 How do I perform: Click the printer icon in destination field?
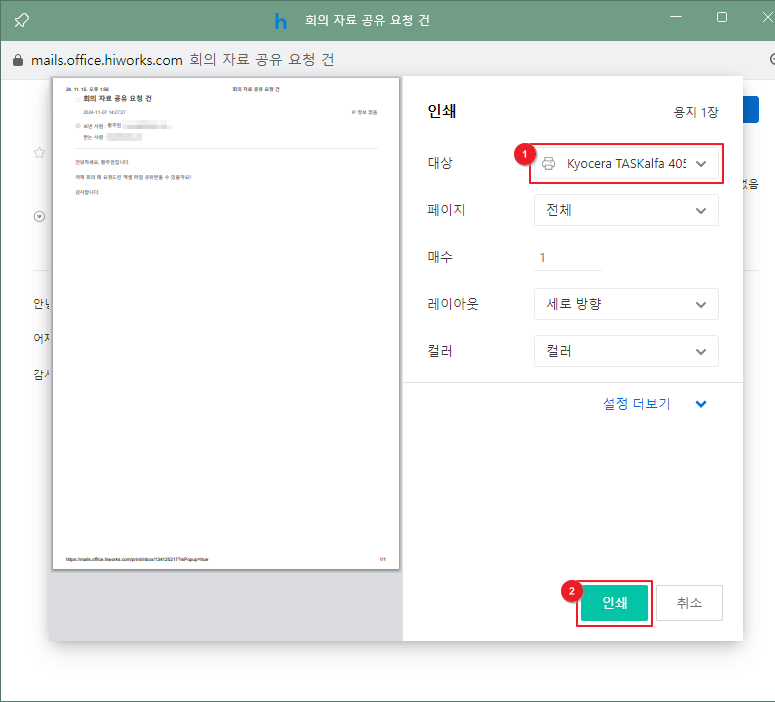549,163
